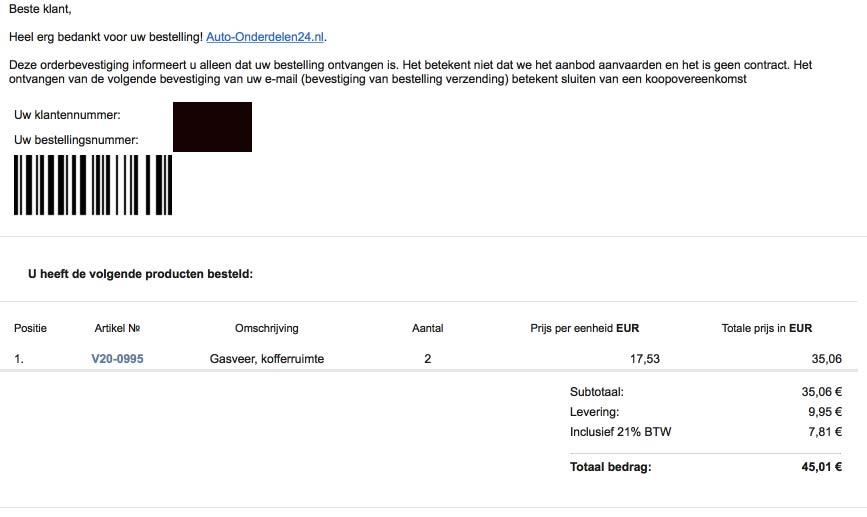Click the order barcode image
This screenshot has width=867, height=517.
pyautogui.click(x=93, y=185)
